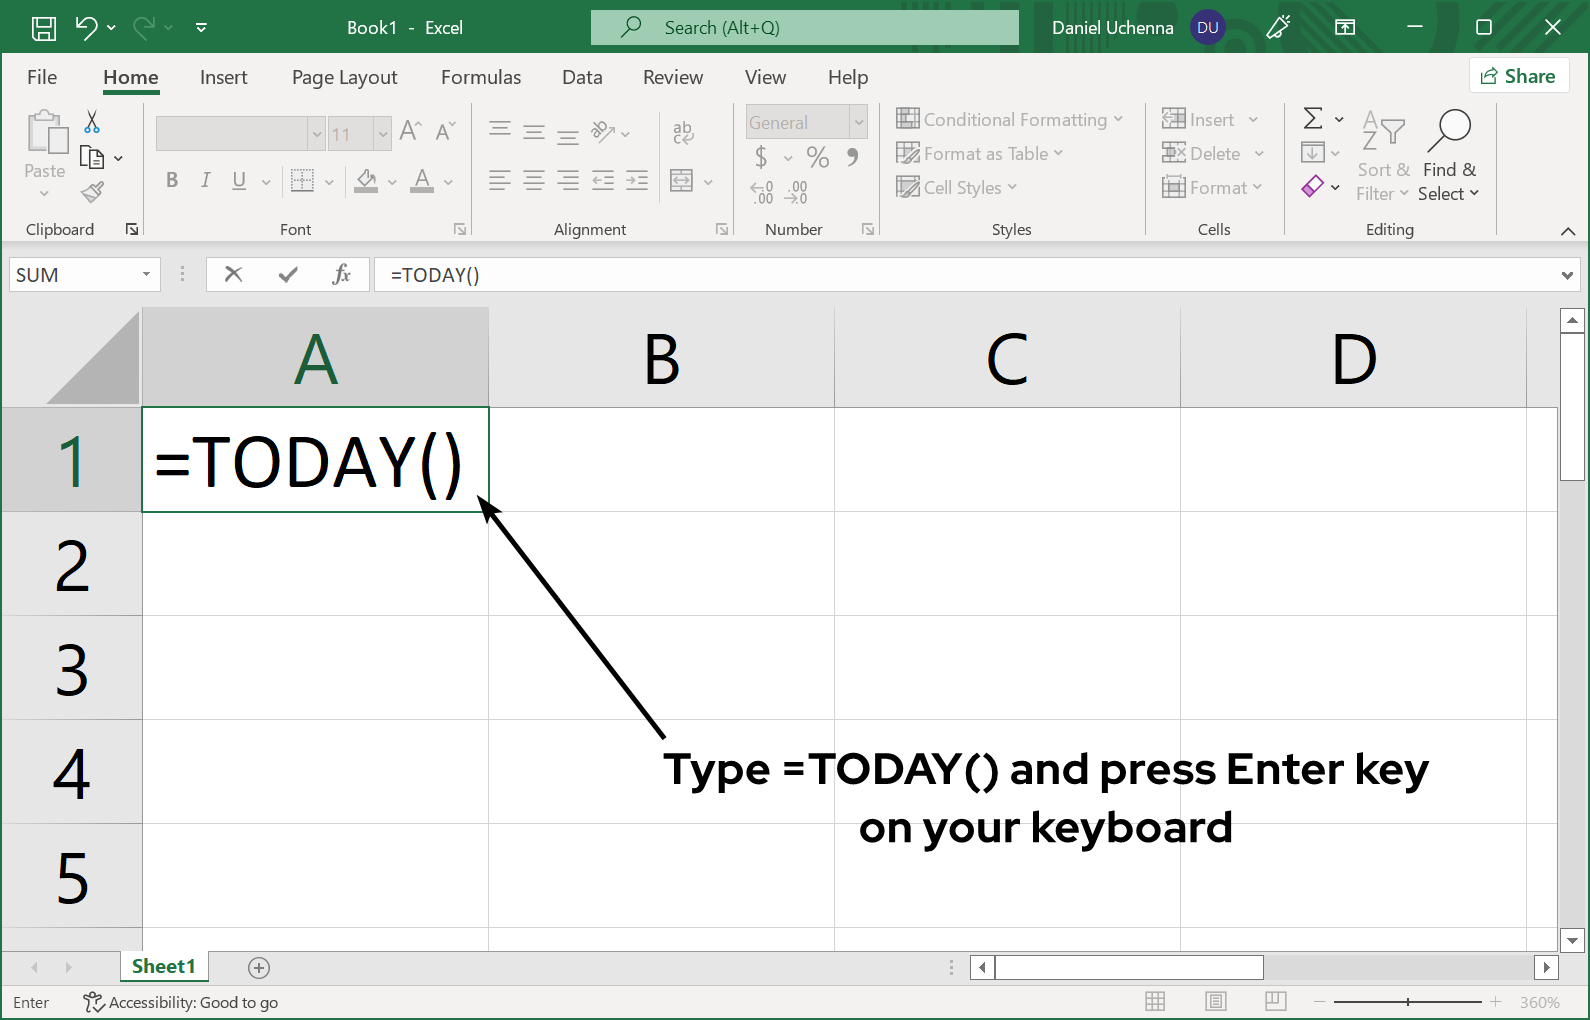1590x1020 pixels.
Task: Click the Share button
Action: coord(1518,76)
